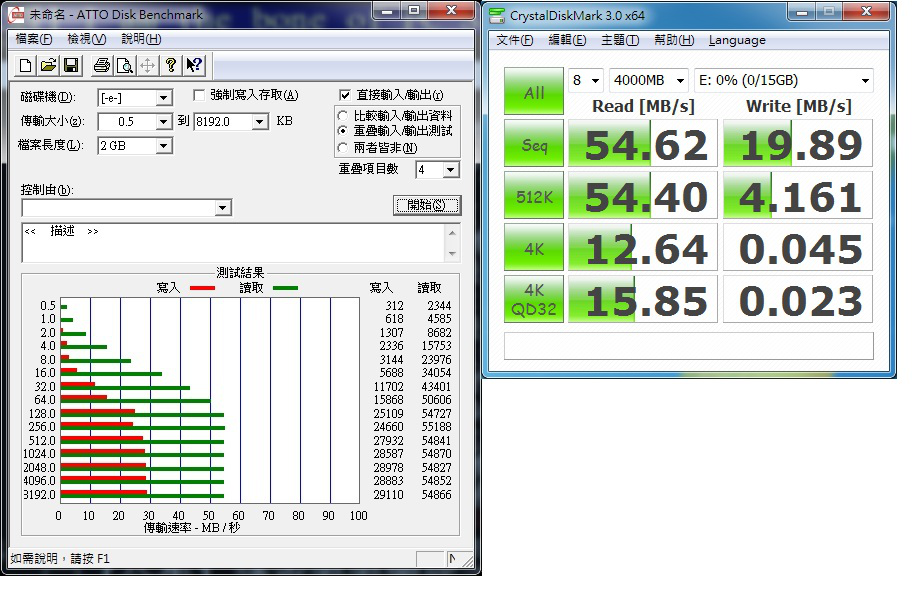Select the 重疊輸入/輸出測試 radio option
The height and width of the screenshot is (600, 920).
tap(343, 131)
